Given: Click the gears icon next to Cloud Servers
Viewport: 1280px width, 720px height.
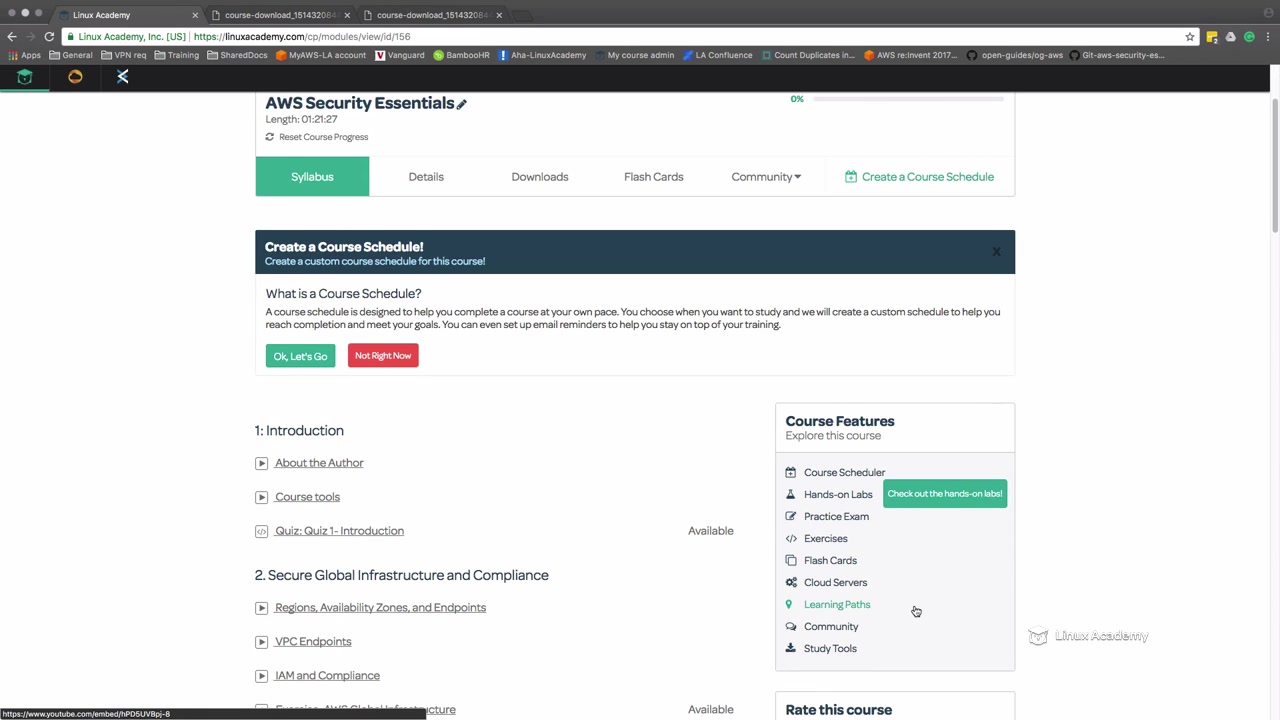Looking at the screenshot, I should (791, 582).
